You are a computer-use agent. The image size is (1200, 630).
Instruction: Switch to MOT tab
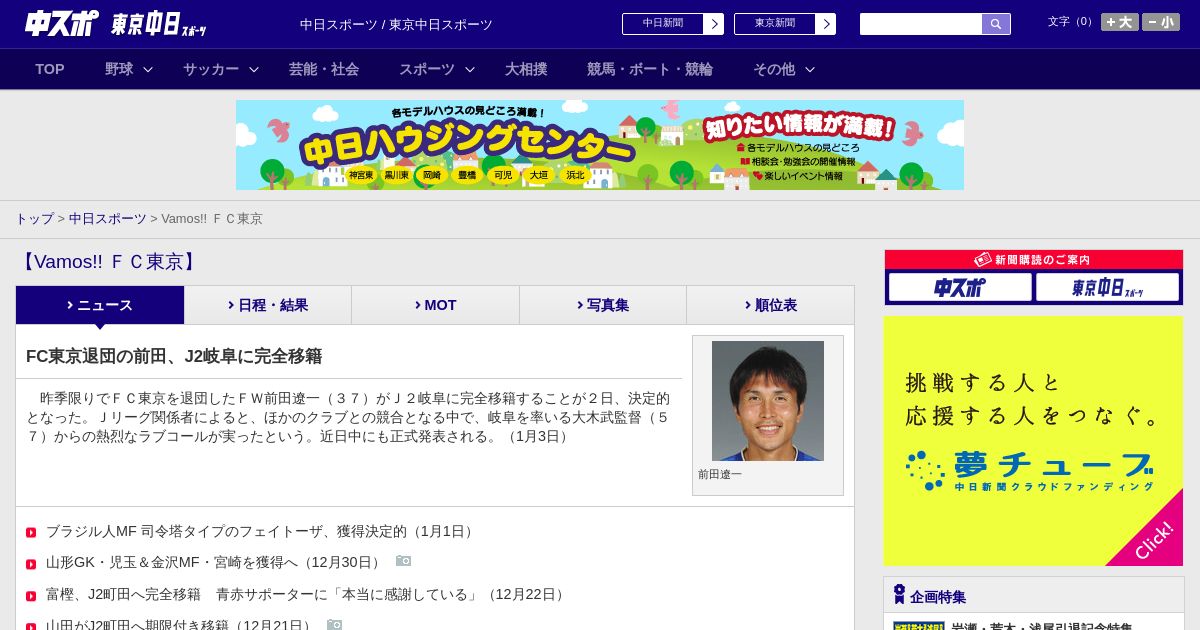tap(435, 305)
